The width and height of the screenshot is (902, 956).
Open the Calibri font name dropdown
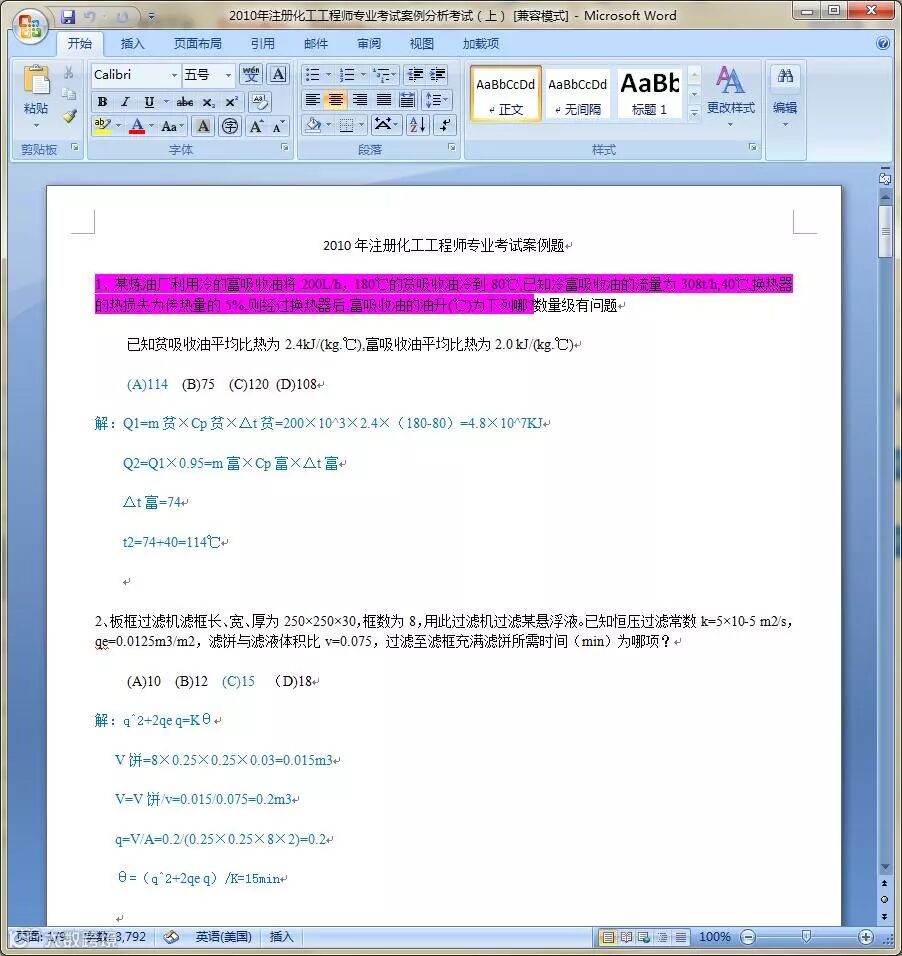coord(174,75)
